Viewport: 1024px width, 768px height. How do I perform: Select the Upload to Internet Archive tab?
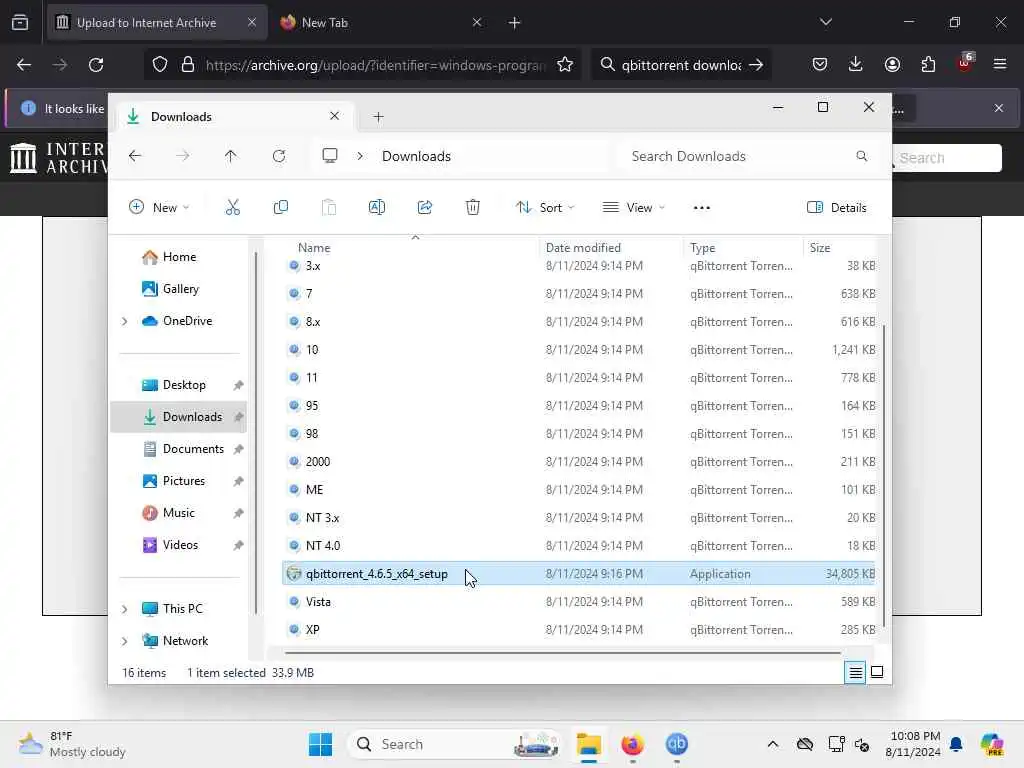(x=157, y=23)
